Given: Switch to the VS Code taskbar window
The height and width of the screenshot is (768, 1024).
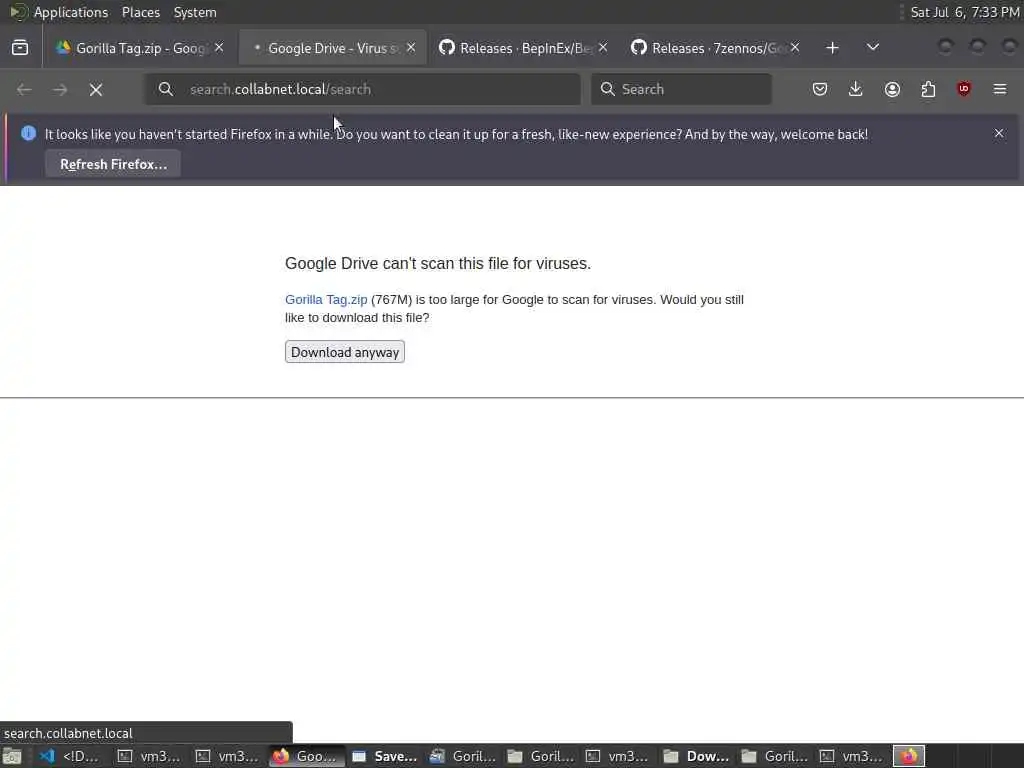Looking at the screenshot, I should tap(69, 756).
